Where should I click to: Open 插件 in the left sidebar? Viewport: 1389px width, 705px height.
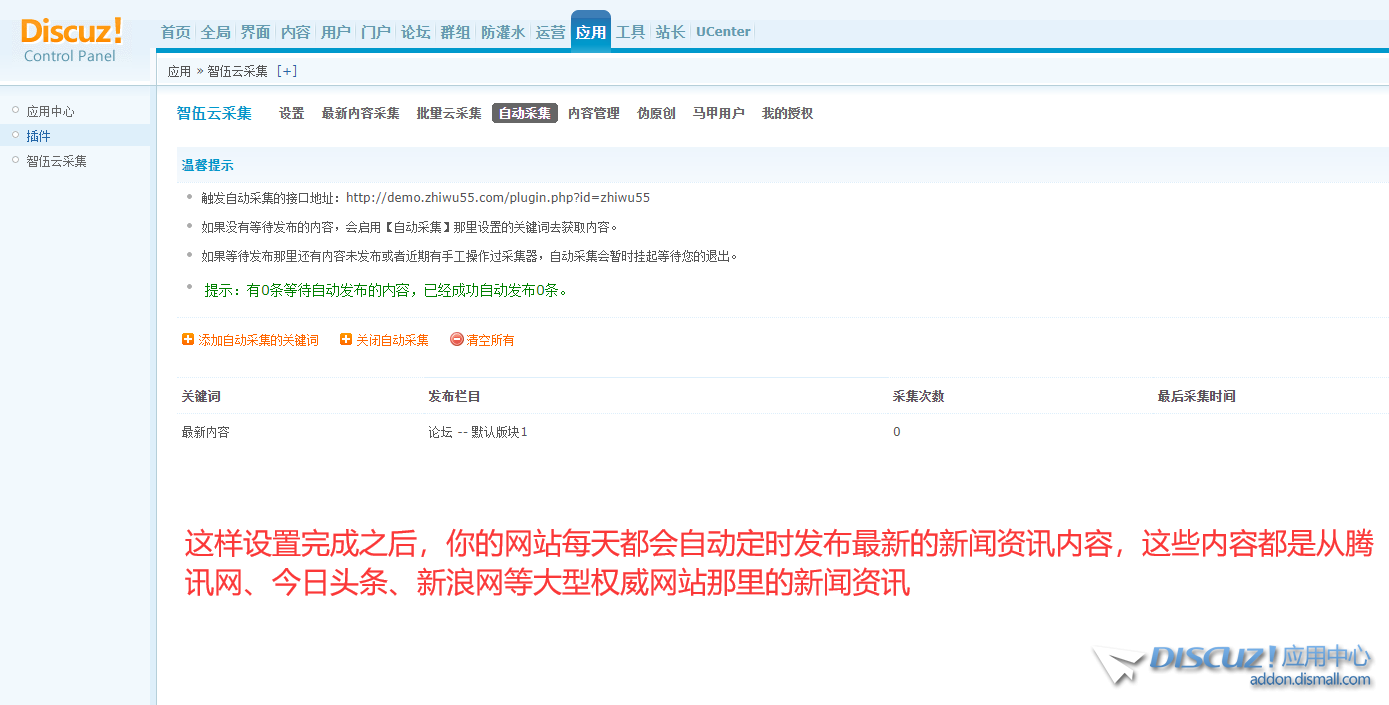pyautogui.click(x=38, y=136)
